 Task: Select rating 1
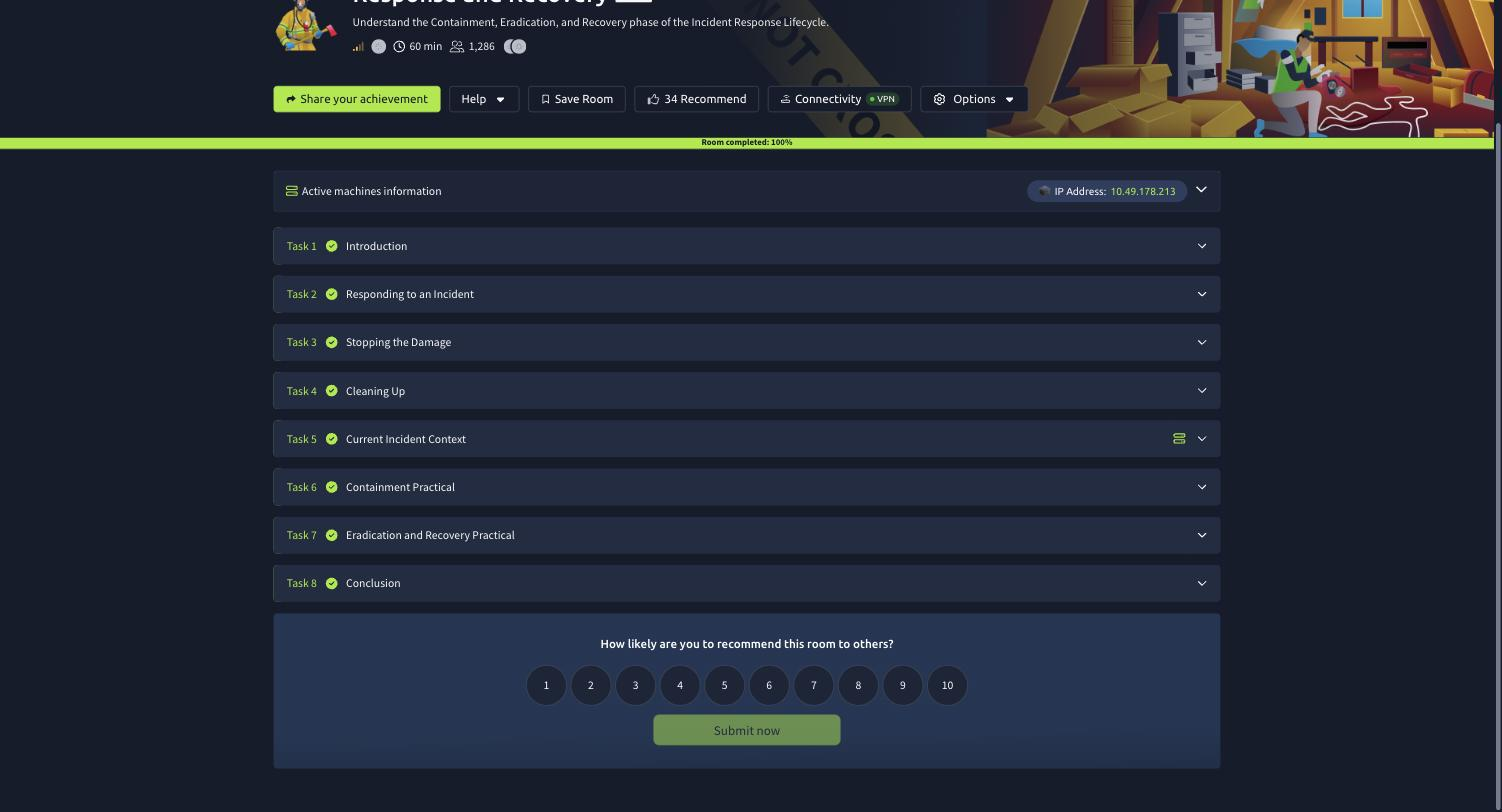tap(546, 685)
